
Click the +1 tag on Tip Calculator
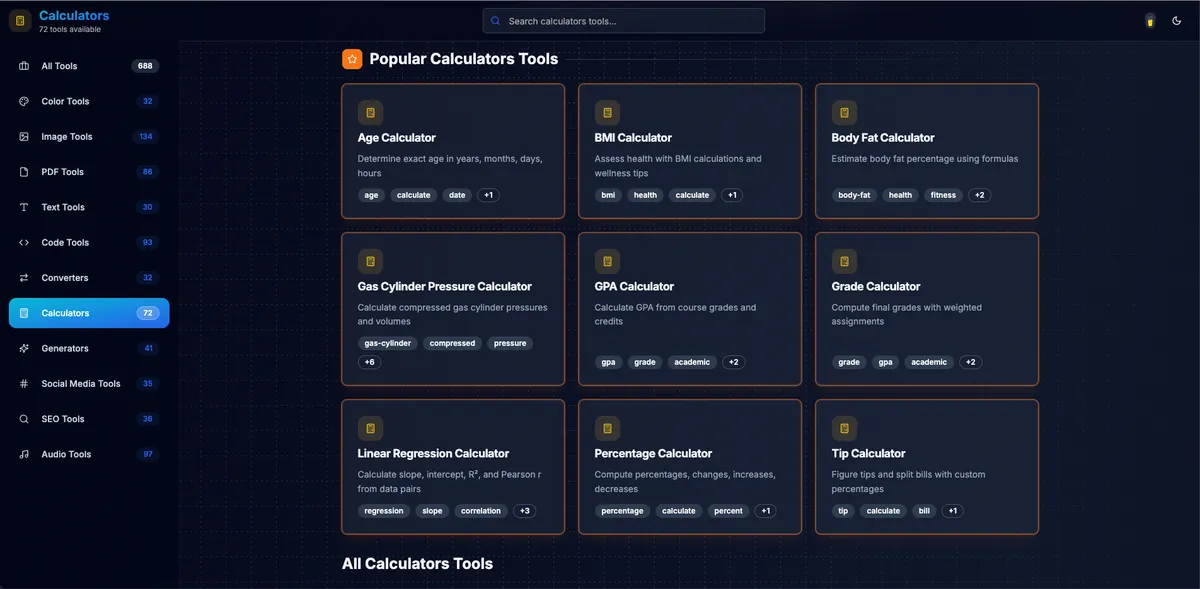(952, 511)
